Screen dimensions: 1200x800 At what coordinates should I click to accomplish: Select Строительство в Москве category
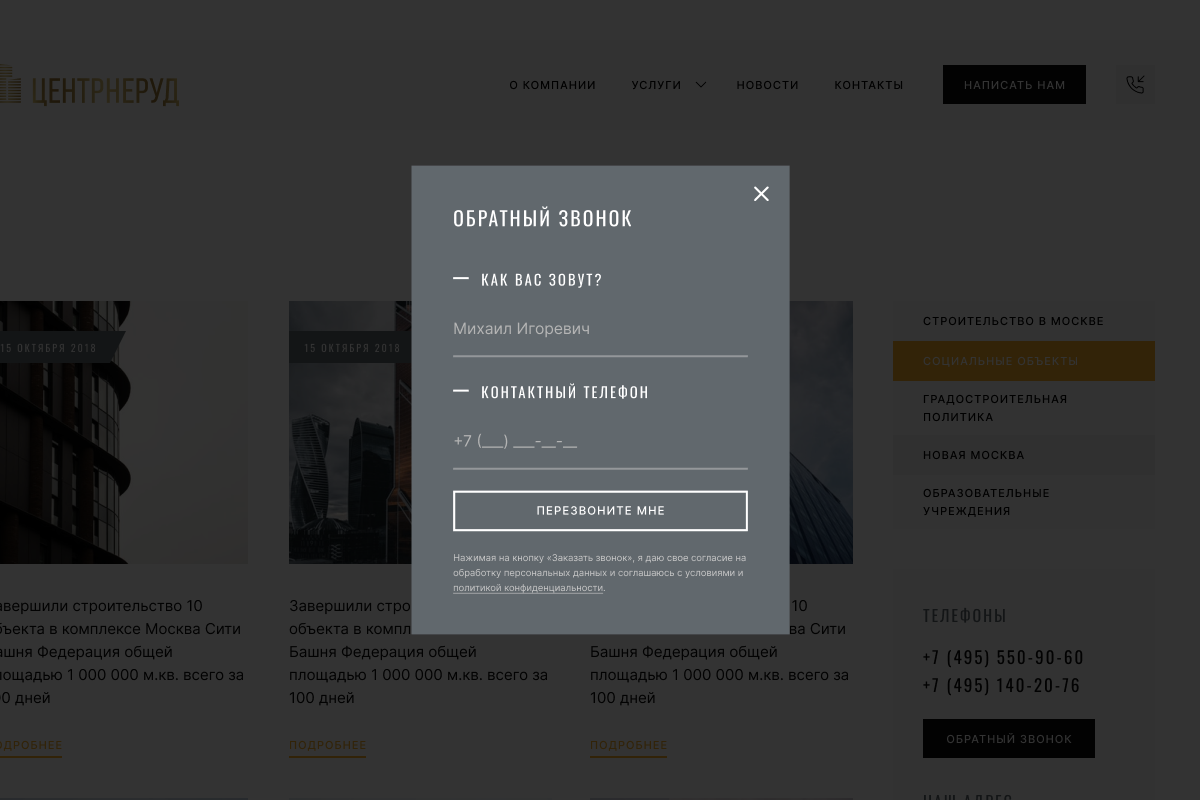(x=1013, y=321)
